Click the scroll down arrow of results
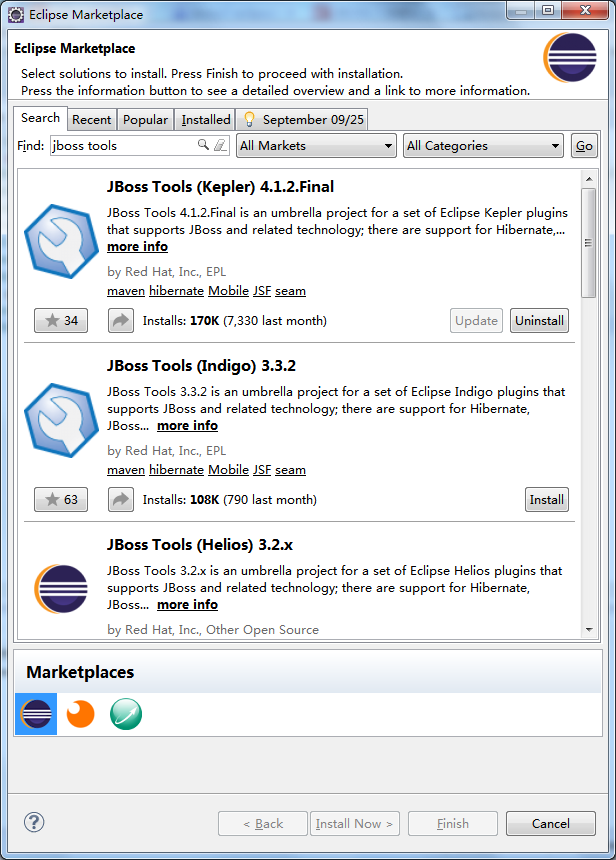Image resolution: width=616 pixels, height=860 pixels. (x=589, y=630)
